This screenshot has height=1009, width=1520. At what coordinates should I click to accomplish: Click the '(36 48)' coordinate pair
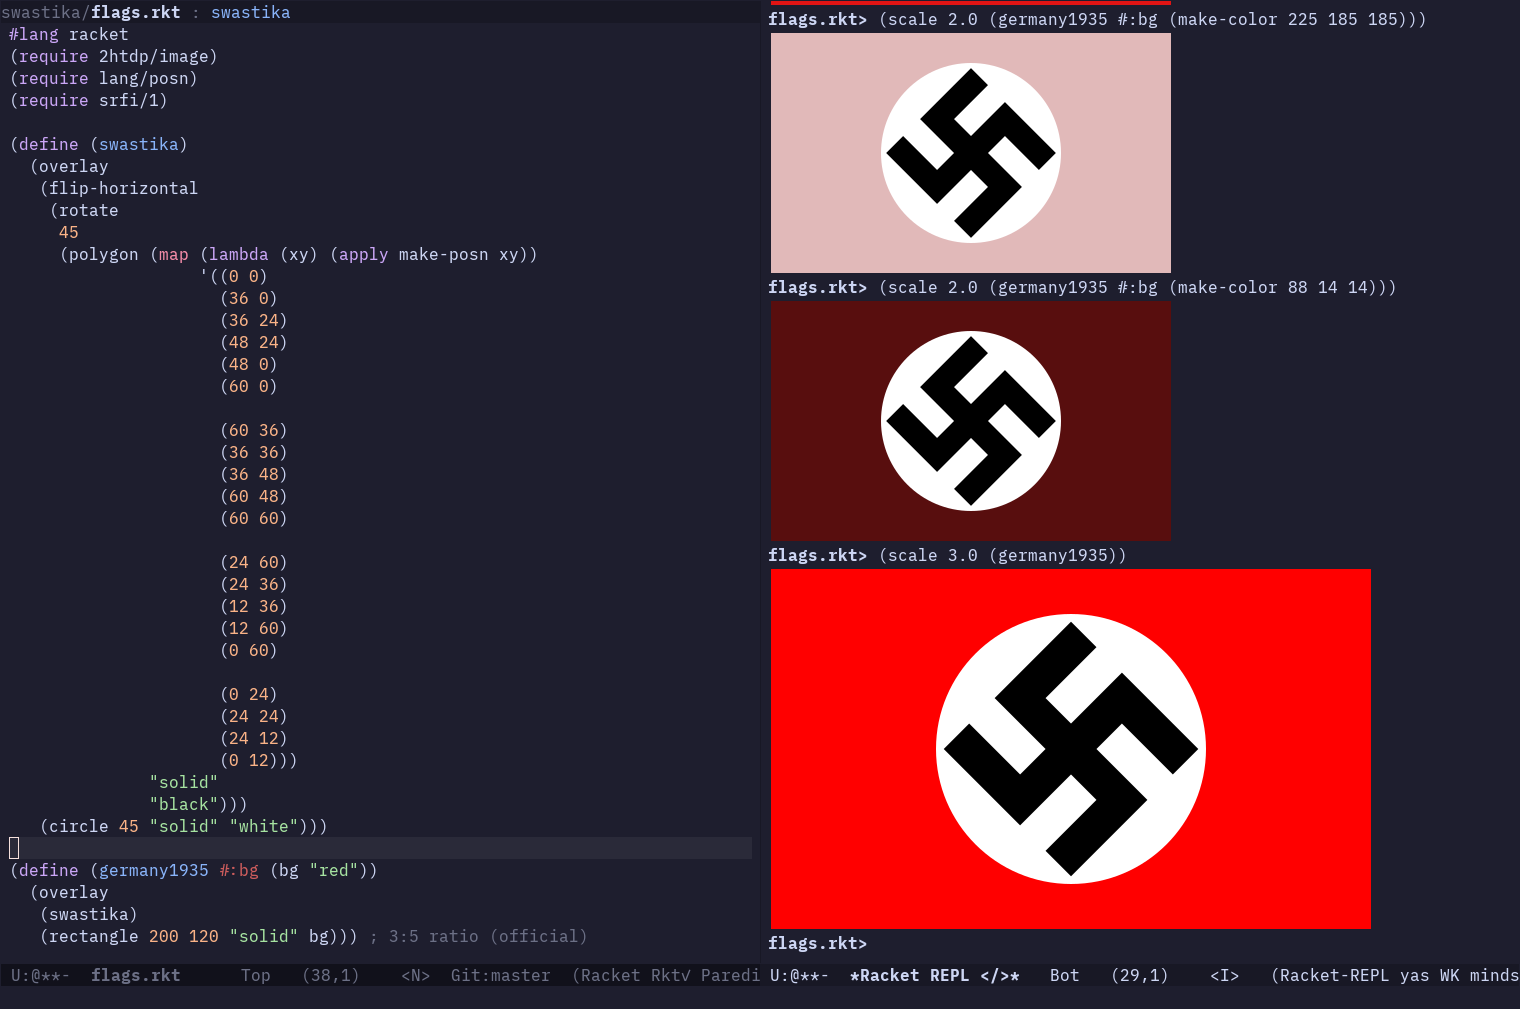pyautogui.click(x=254, y=474)
